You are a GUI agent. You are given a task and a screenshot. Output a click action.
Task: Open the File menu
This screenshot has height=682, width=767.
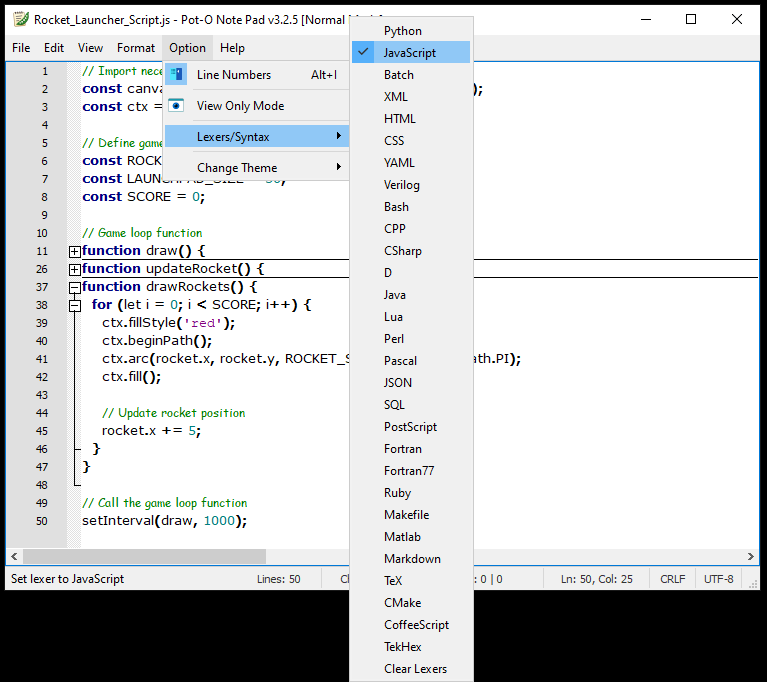pyautogui.click(x=21, y=48)
